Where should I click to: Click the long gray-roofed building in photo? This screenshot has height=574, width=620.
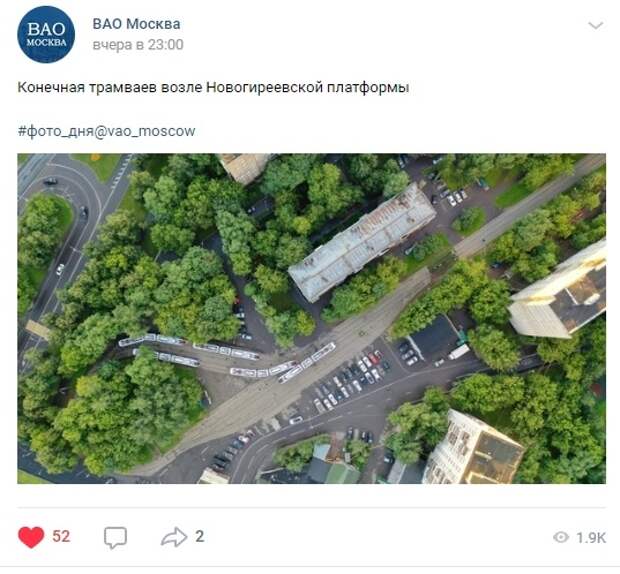[362, 242]
